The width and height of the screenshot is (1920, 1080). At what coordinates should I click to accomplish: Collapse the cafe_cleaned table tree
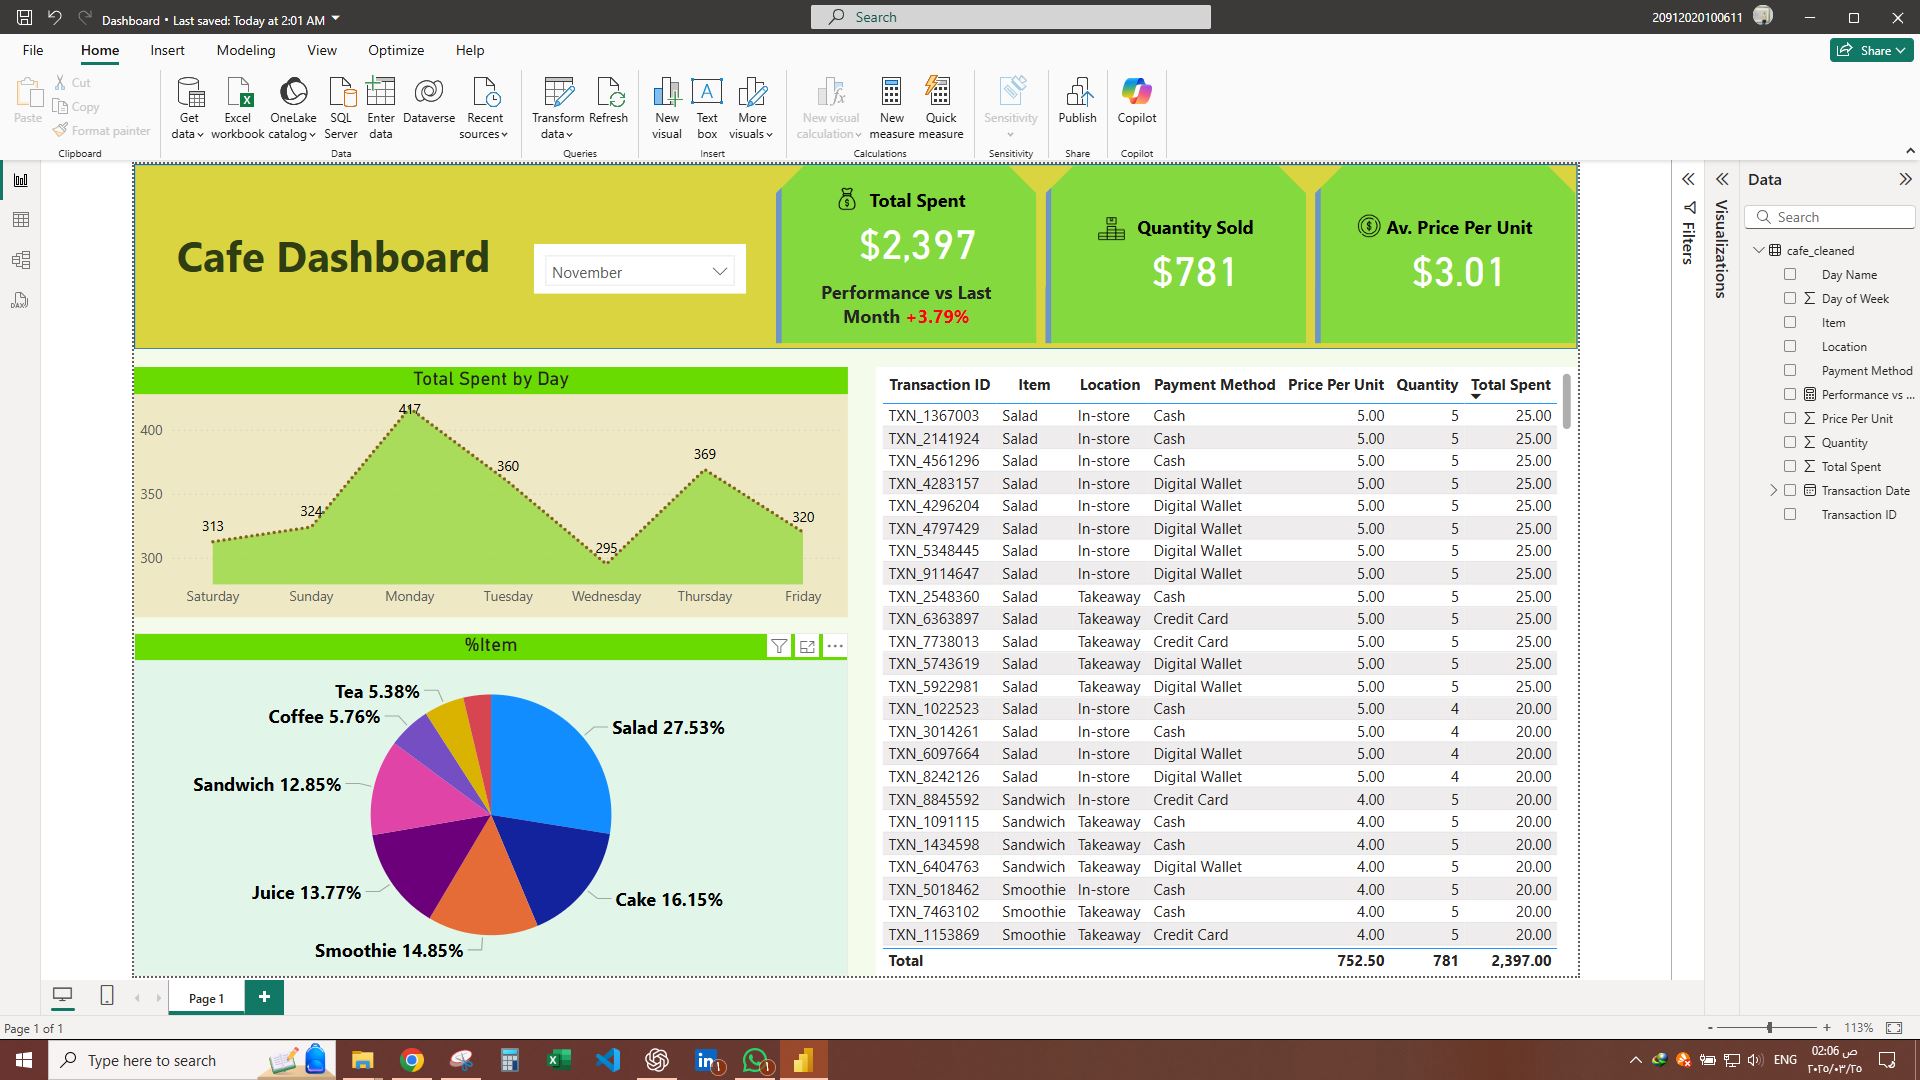[1759, 250]
